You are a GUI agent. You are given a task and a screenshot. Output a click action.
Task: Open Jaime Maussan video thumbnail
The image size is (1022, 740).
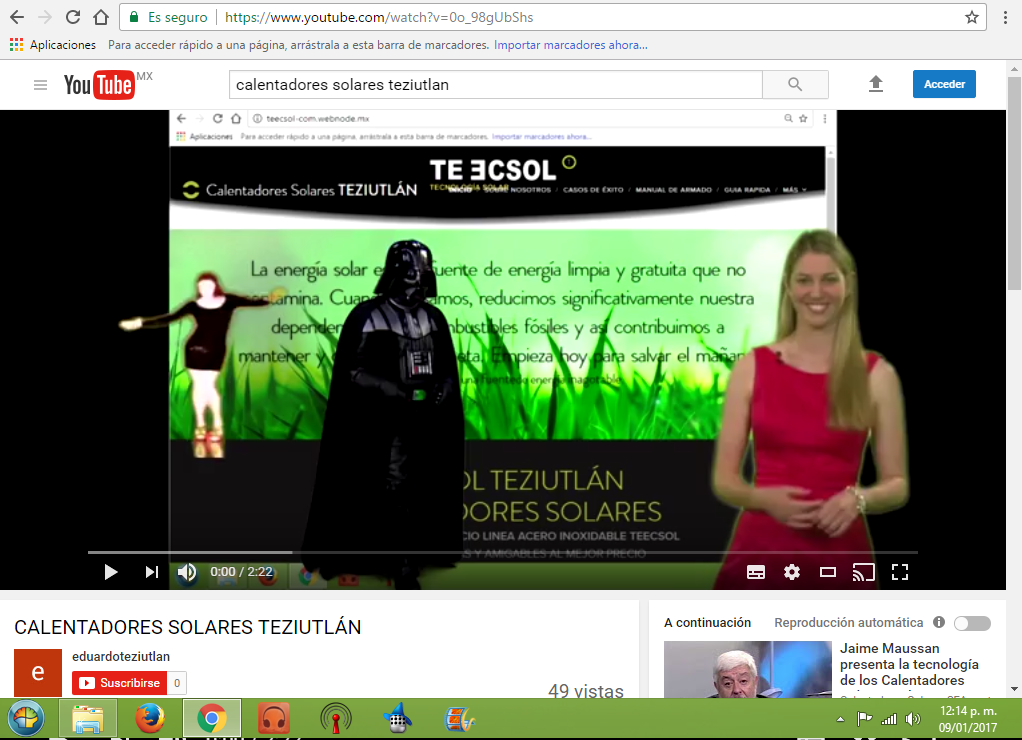point(748,670)
